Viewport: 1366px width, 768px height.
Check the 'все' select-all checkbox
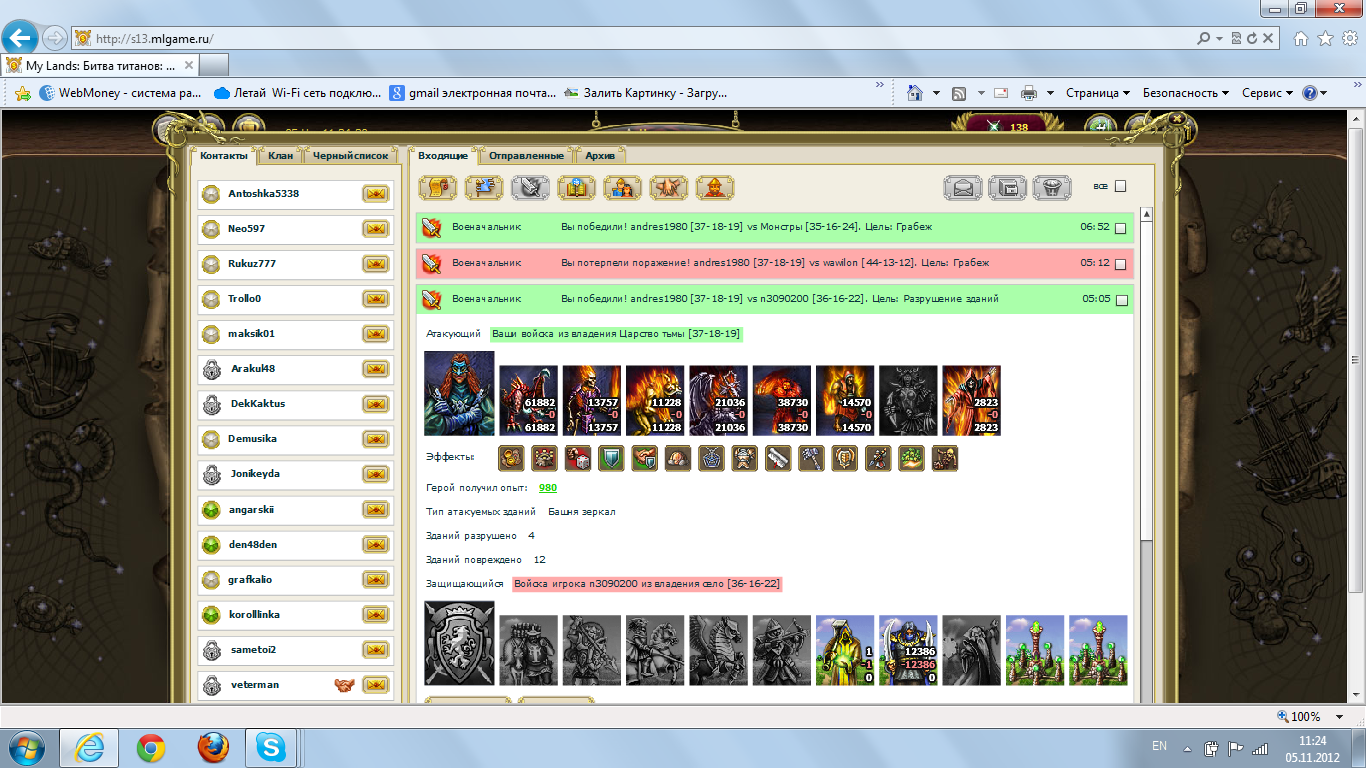point(1120,186)
